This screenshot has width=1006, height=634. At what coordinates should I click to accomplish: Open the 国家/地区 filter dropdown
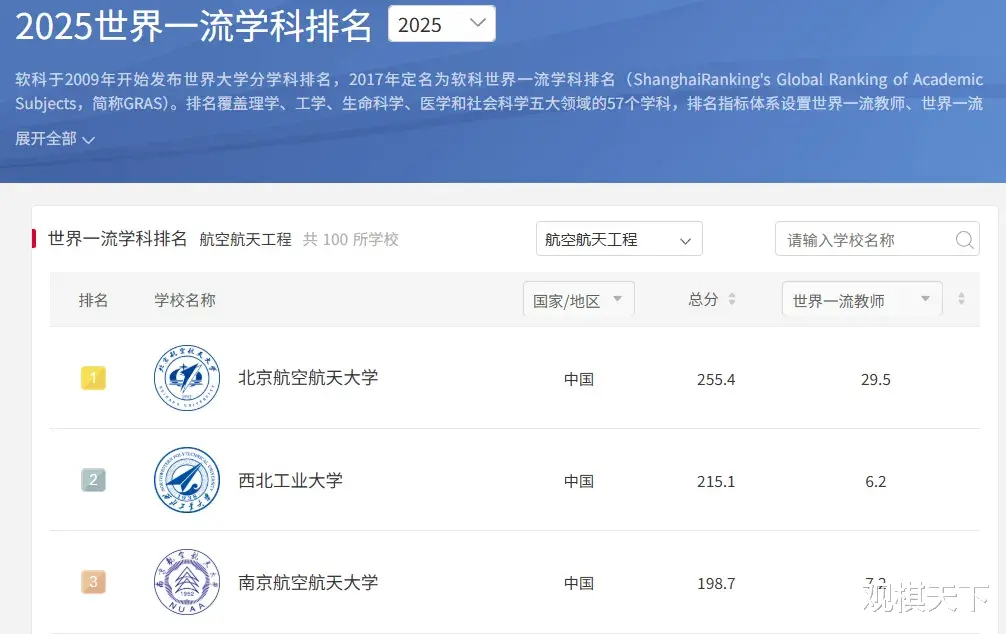click(x=579, y=300)
